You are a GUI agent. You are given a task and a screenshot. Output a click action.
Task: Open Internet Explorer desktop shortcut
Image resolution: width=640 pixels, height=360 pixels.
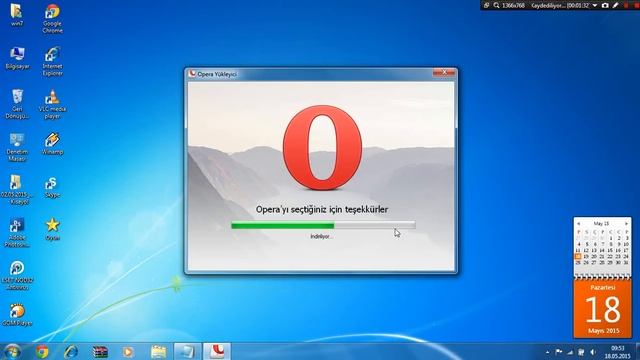point(52,61)
